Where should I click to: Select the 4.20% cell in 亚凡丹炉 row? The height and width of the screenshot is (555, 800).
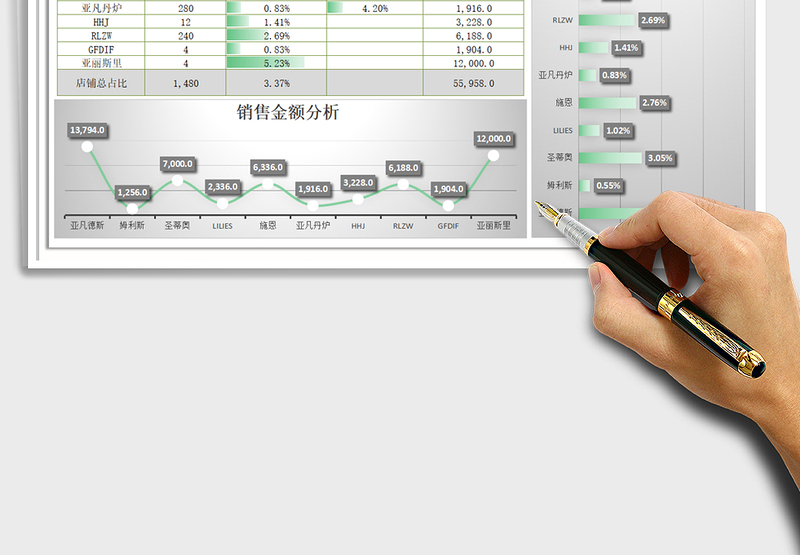point(375,8)
